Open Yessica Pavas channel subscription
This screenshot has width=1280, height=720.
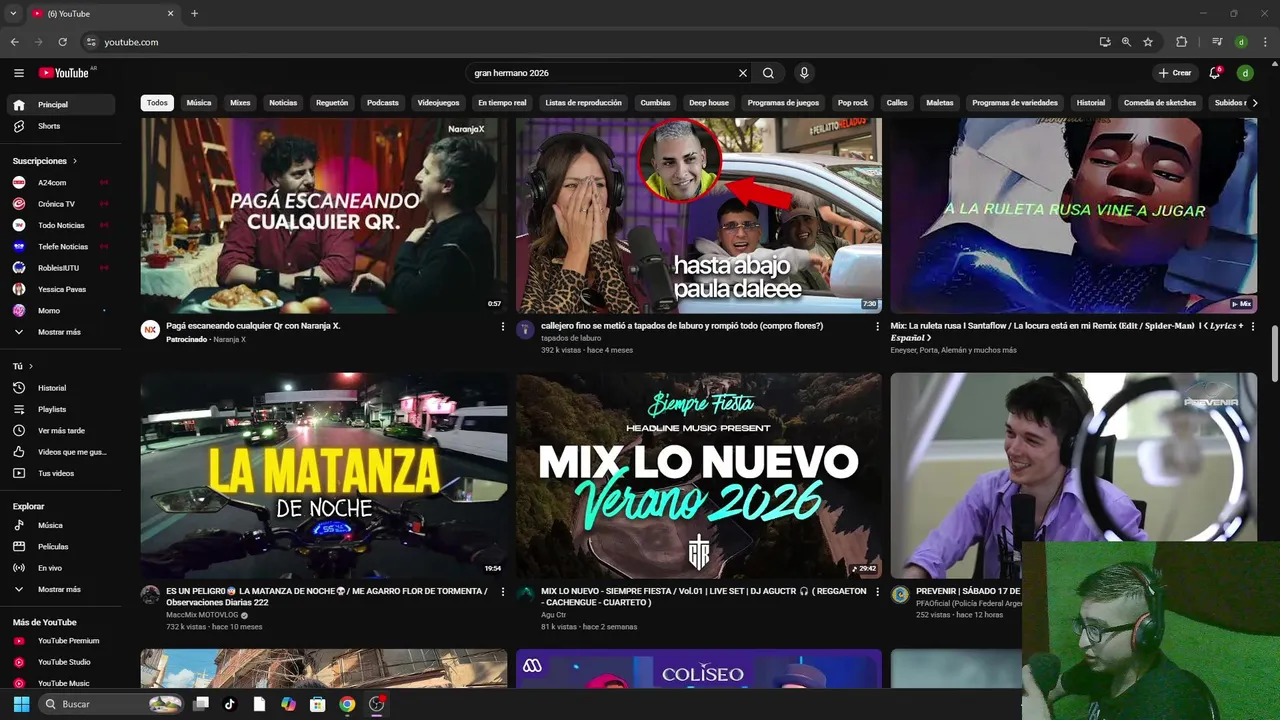(62, 289)
